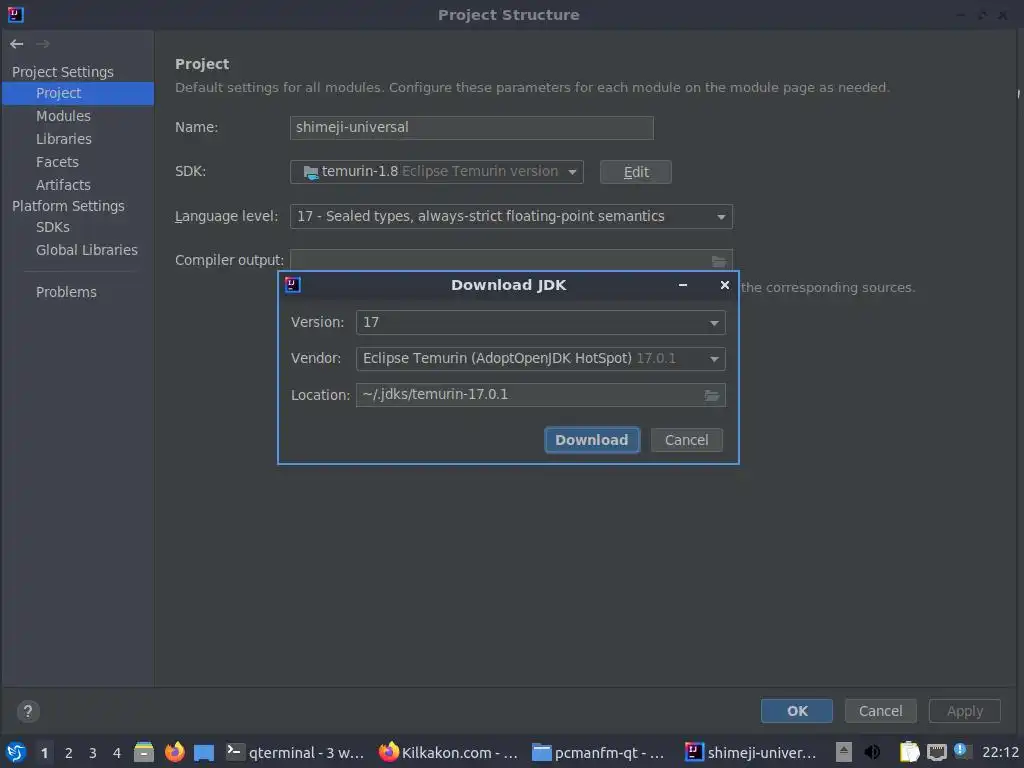Close the Download JDK dialog
This screenshot has height=768, width=1024.
pyautogui.click(x=724, y=285)
